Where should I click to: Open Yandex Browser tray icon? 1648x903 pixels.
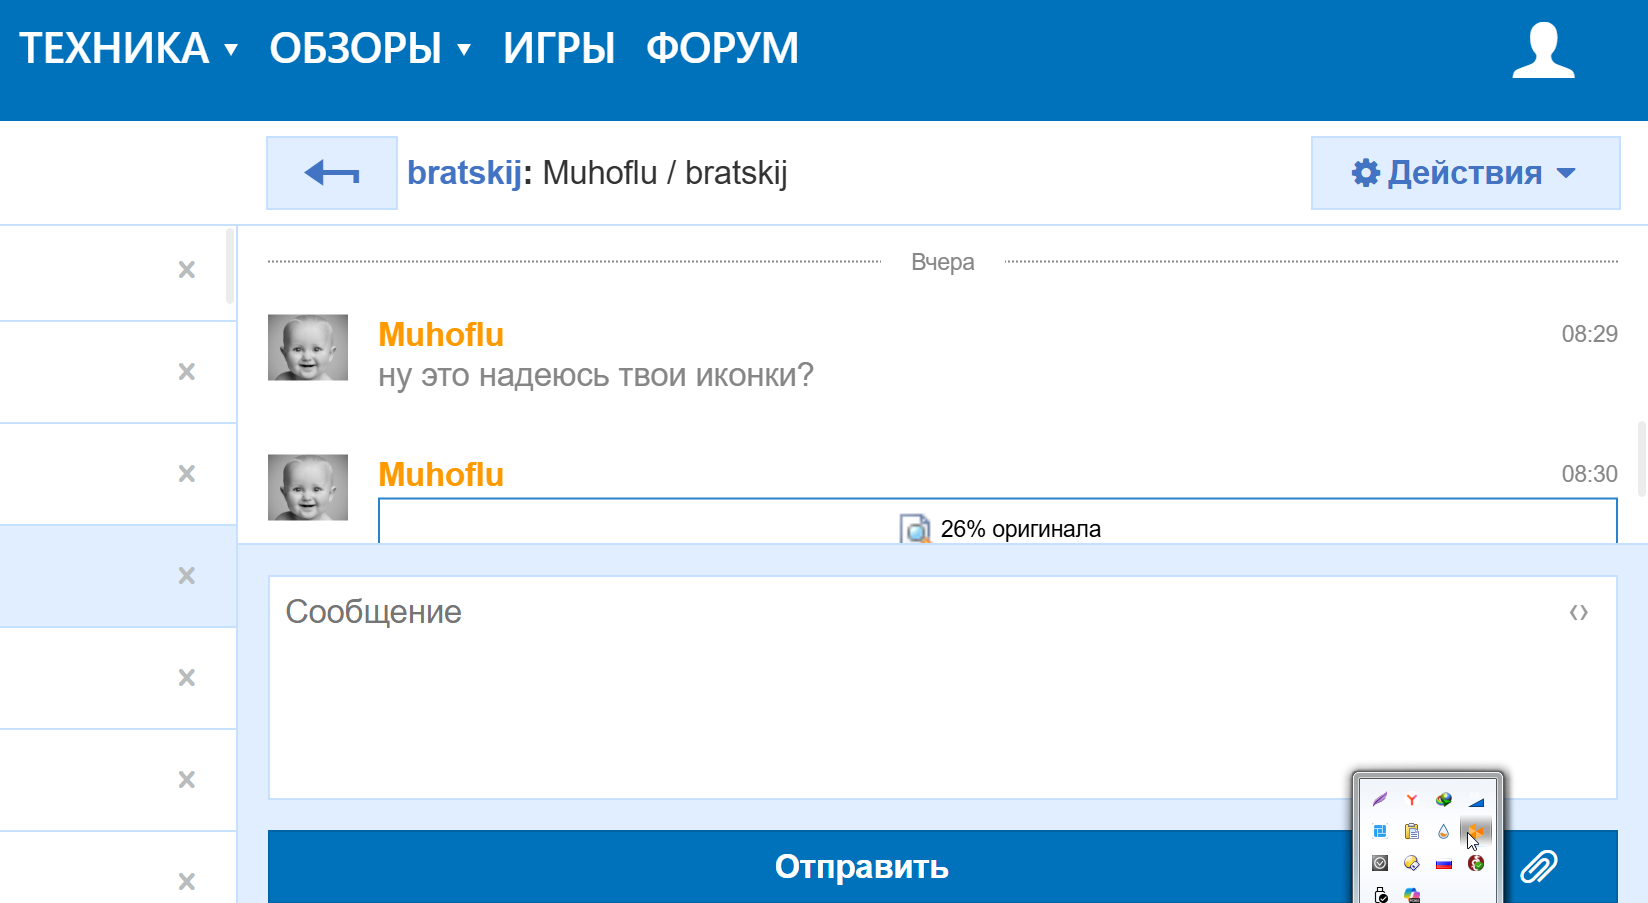1411,800
